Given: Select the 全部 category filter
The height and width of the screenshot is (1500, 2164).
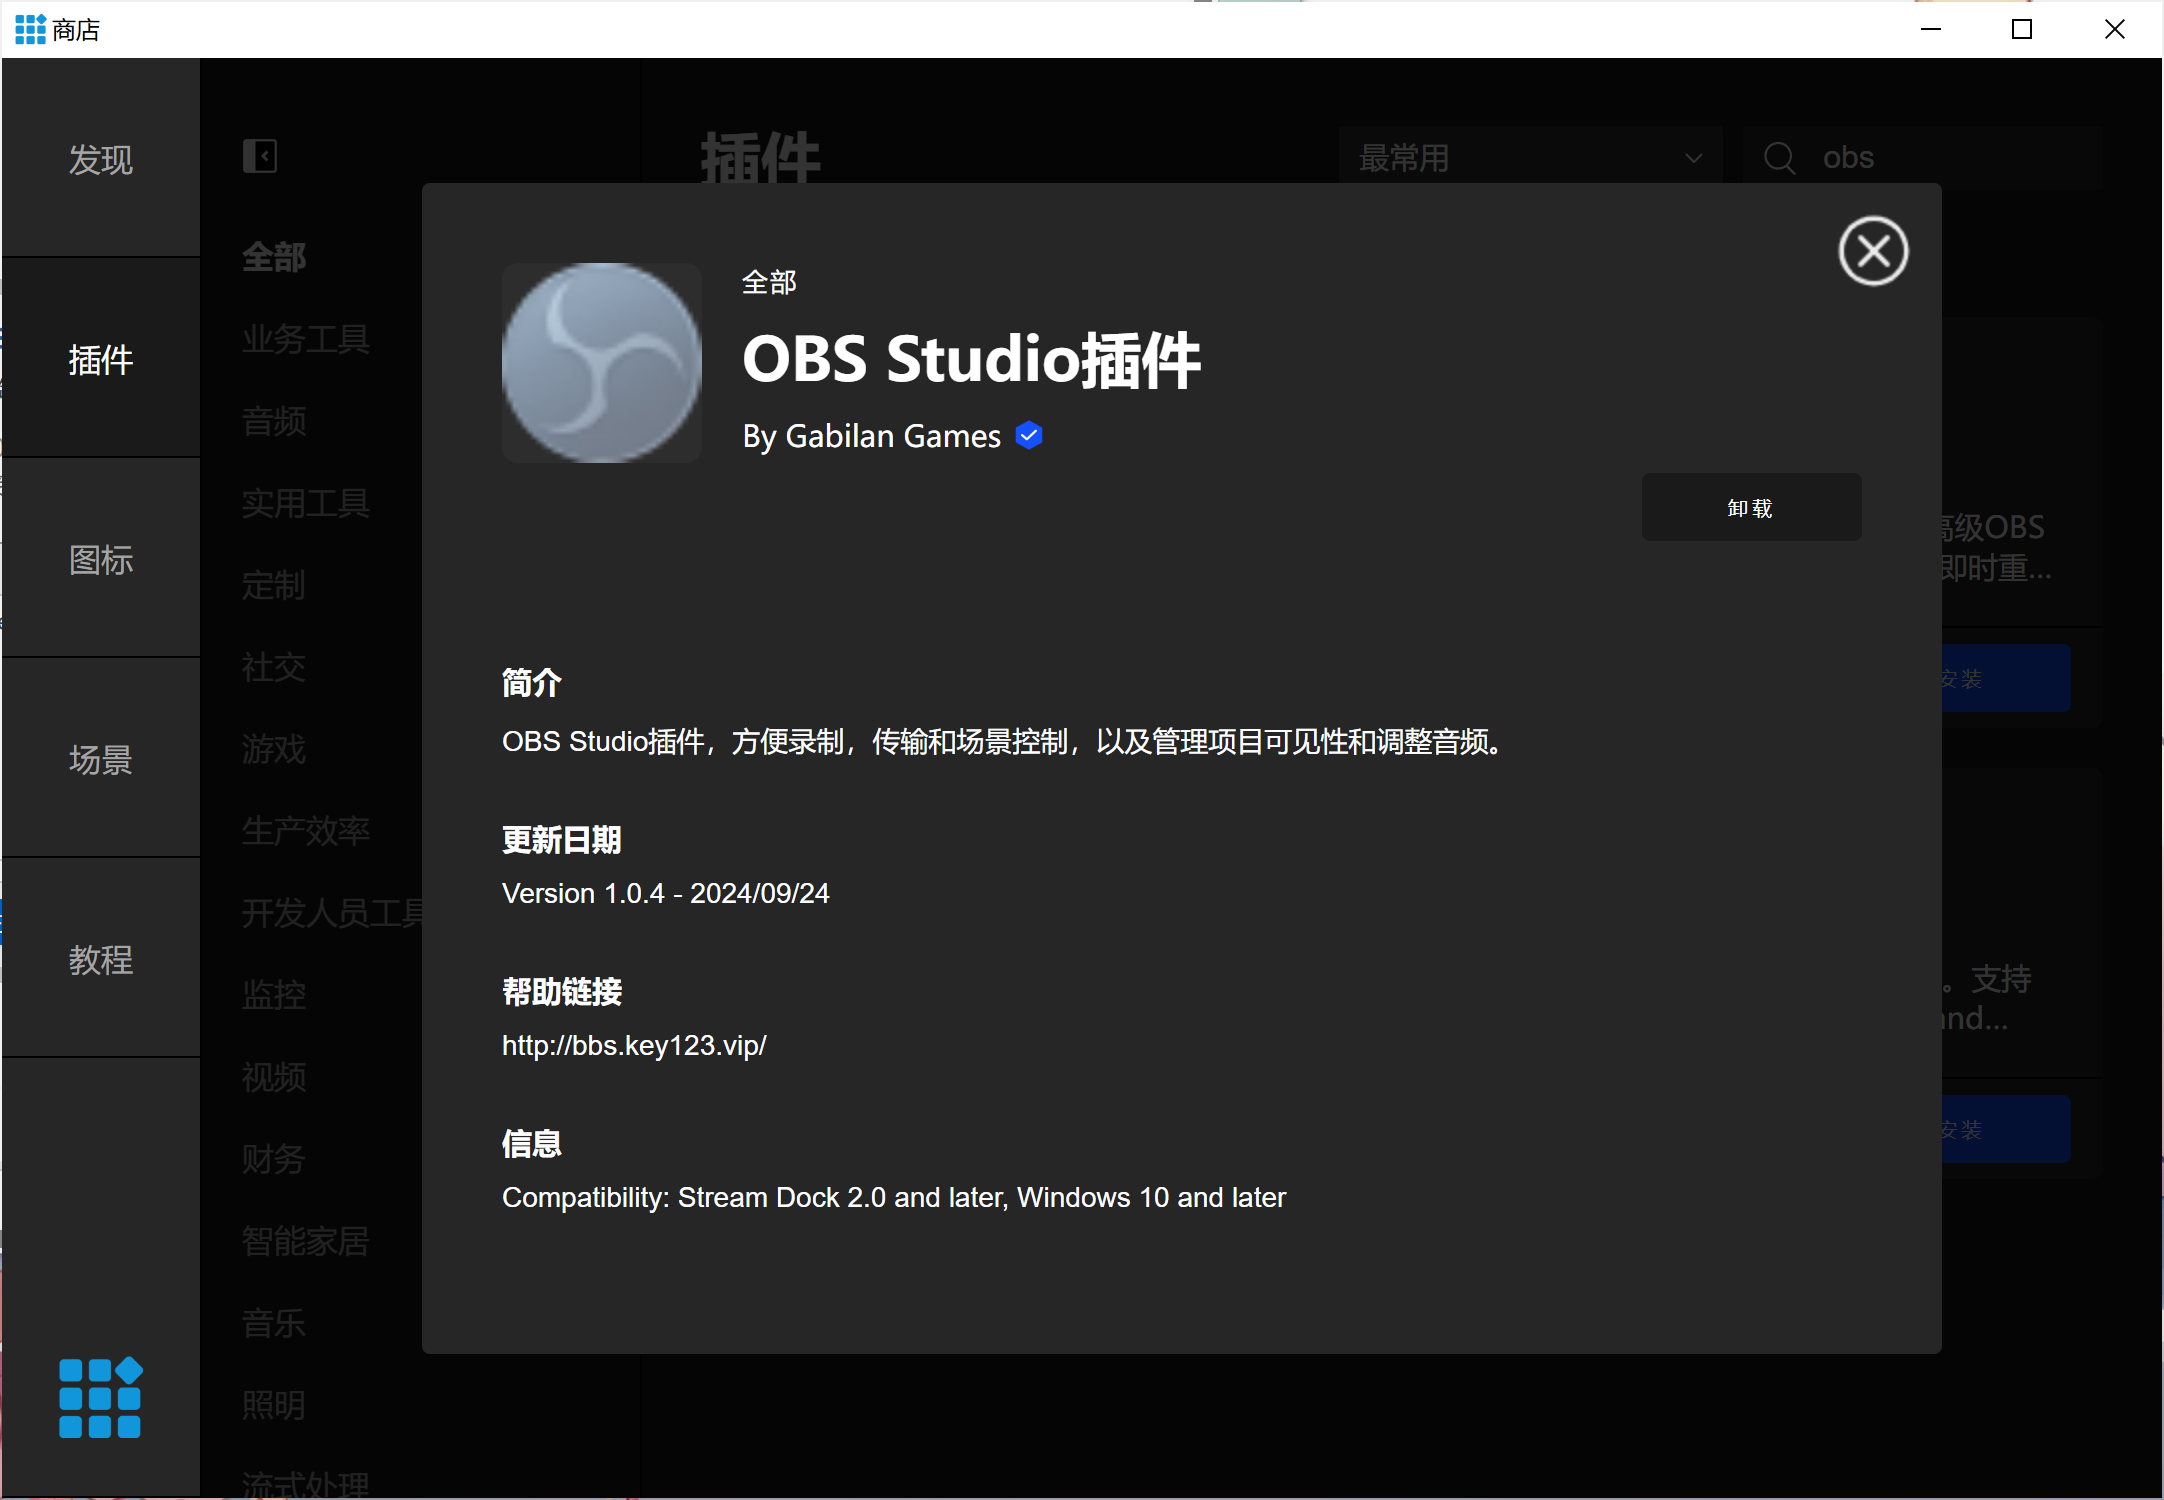Looking at the screenshot, I should click(274, 257).
